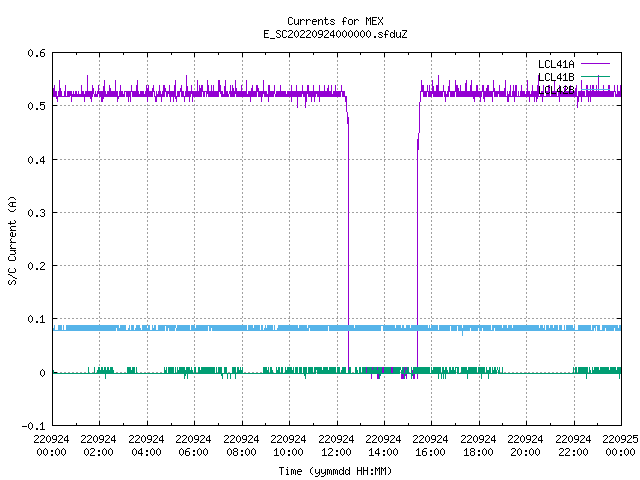Click the 220924 20:00 time tick label
The width and height of the screenshot is (640, 480).
tap(525, 446)
